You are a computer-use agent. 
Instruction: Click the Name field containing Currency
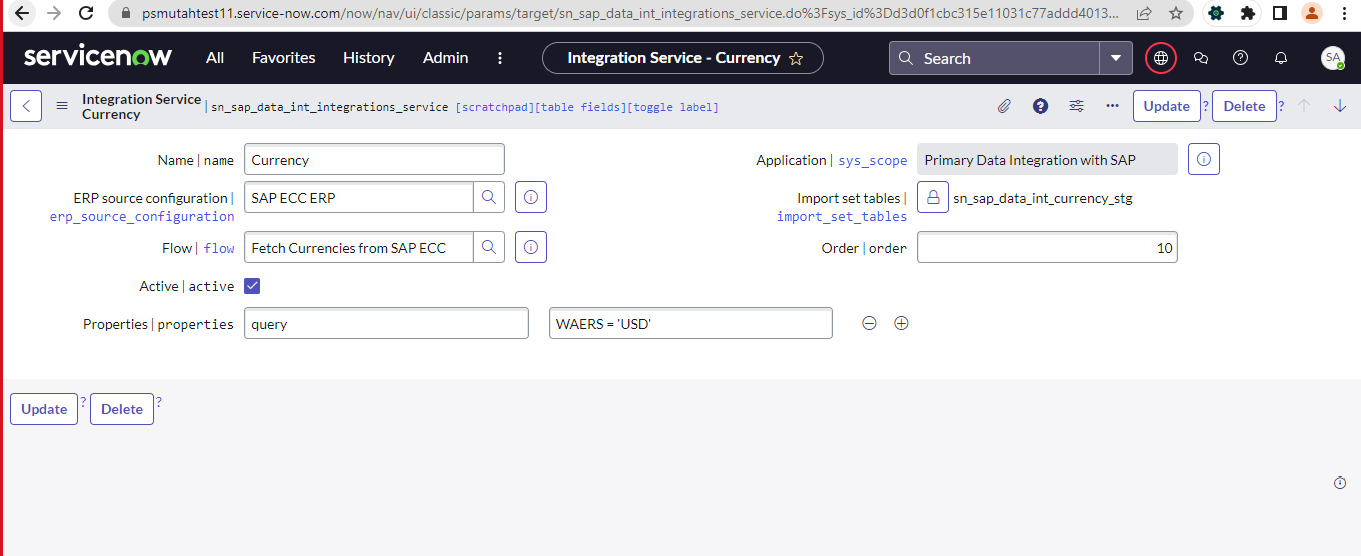[374, 160]
